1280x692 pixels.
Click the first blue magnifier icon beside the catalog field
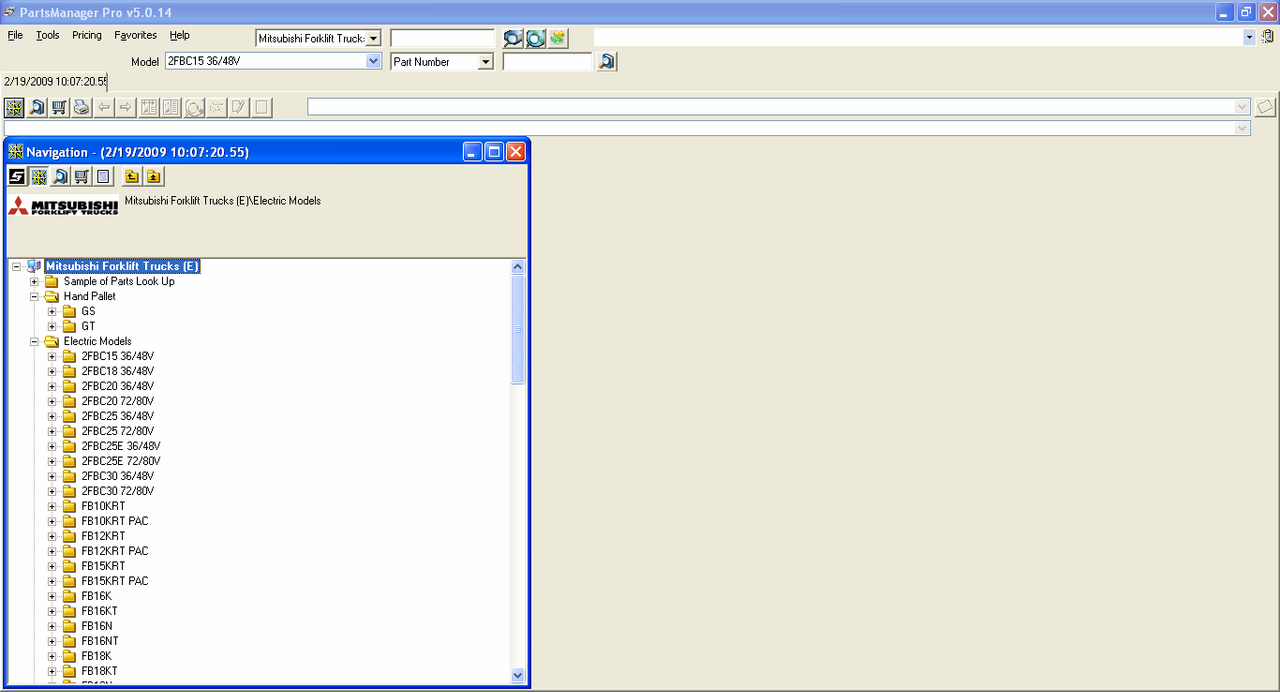pos(513,38)
